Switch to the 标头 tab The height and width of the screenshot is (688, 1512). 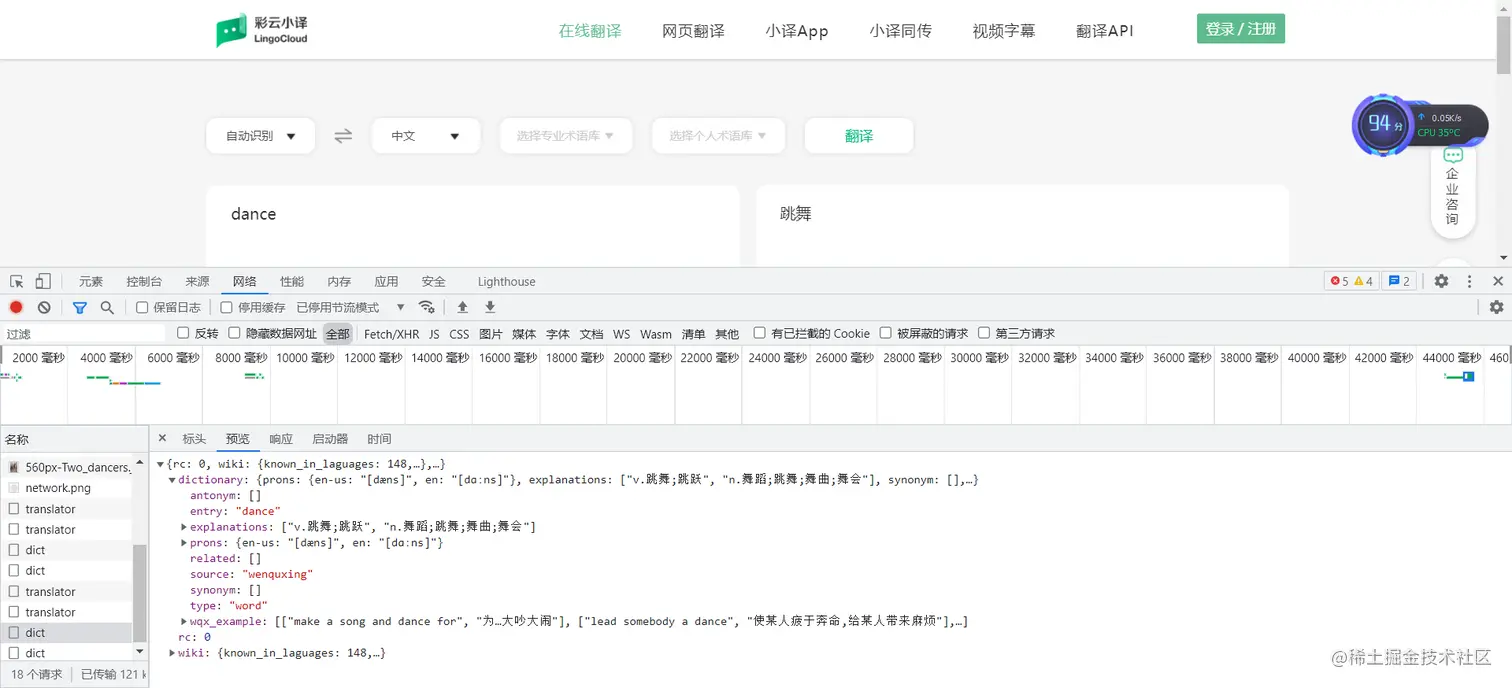[x=194, y=439]
